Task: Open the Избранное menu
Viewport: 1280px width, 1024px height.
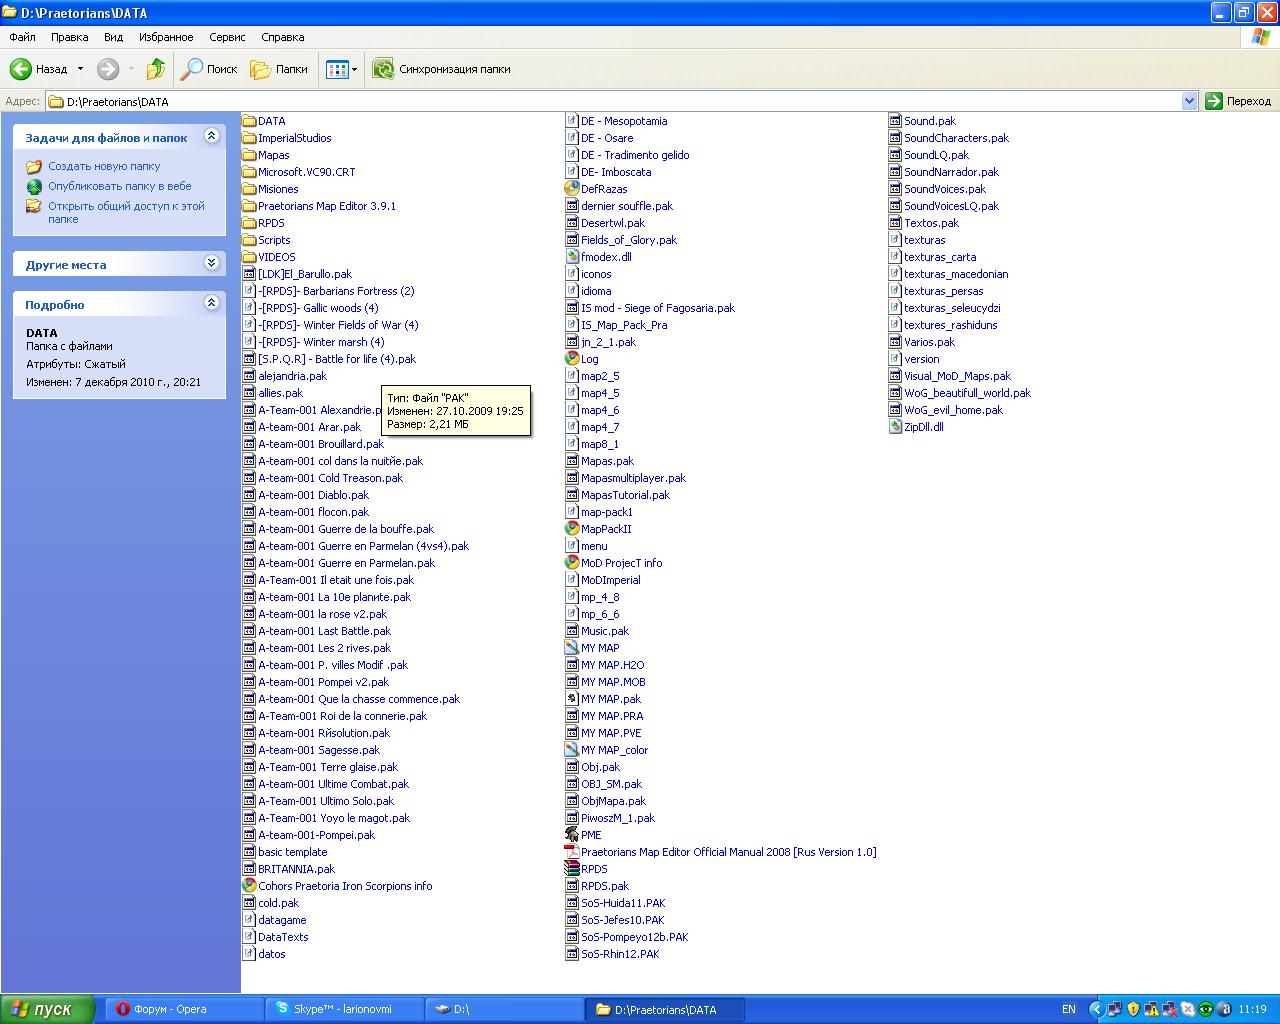Action: click(x=166, y=37)
